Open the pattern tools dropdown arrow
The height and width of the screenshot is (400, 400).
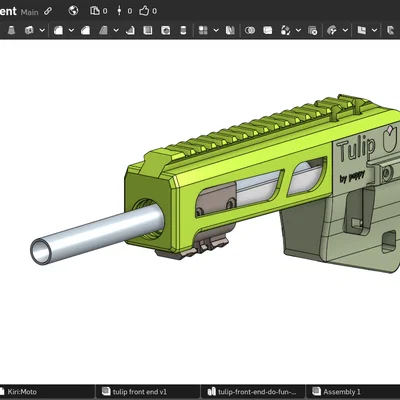point(216,30)
